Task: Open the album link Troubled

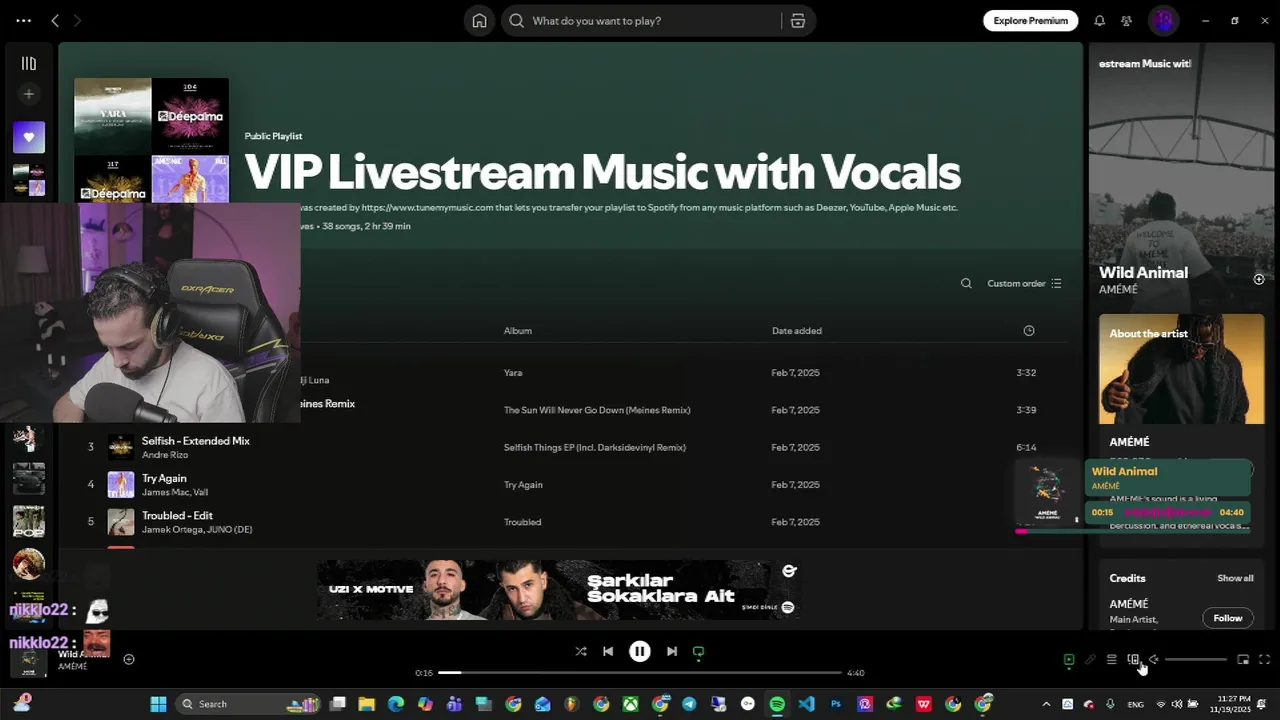Action: [x=523, y=522]
